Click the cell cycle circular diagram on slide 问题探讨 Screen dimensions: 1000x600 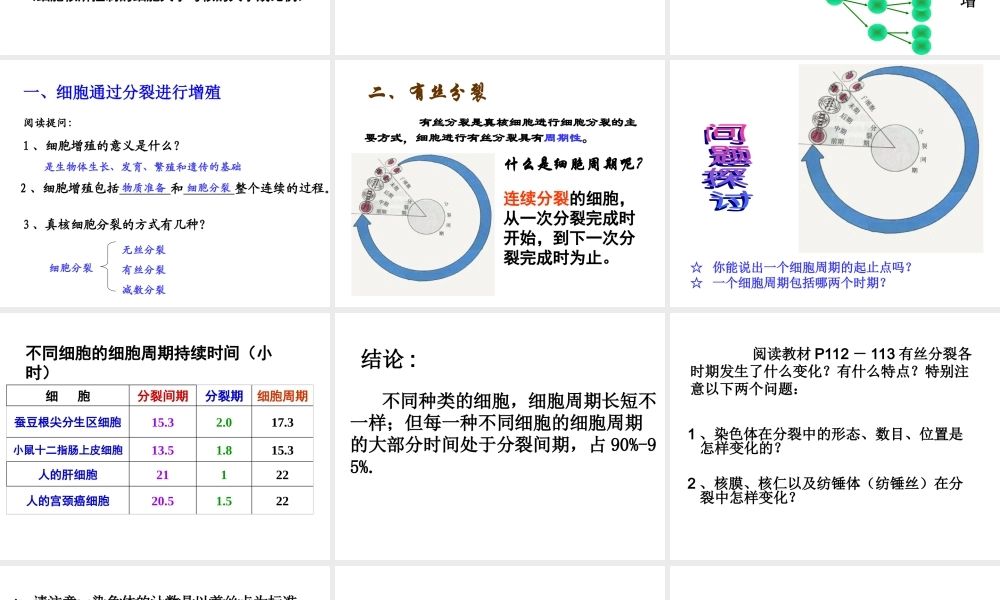pyautogui.click(x=890, y=155)
